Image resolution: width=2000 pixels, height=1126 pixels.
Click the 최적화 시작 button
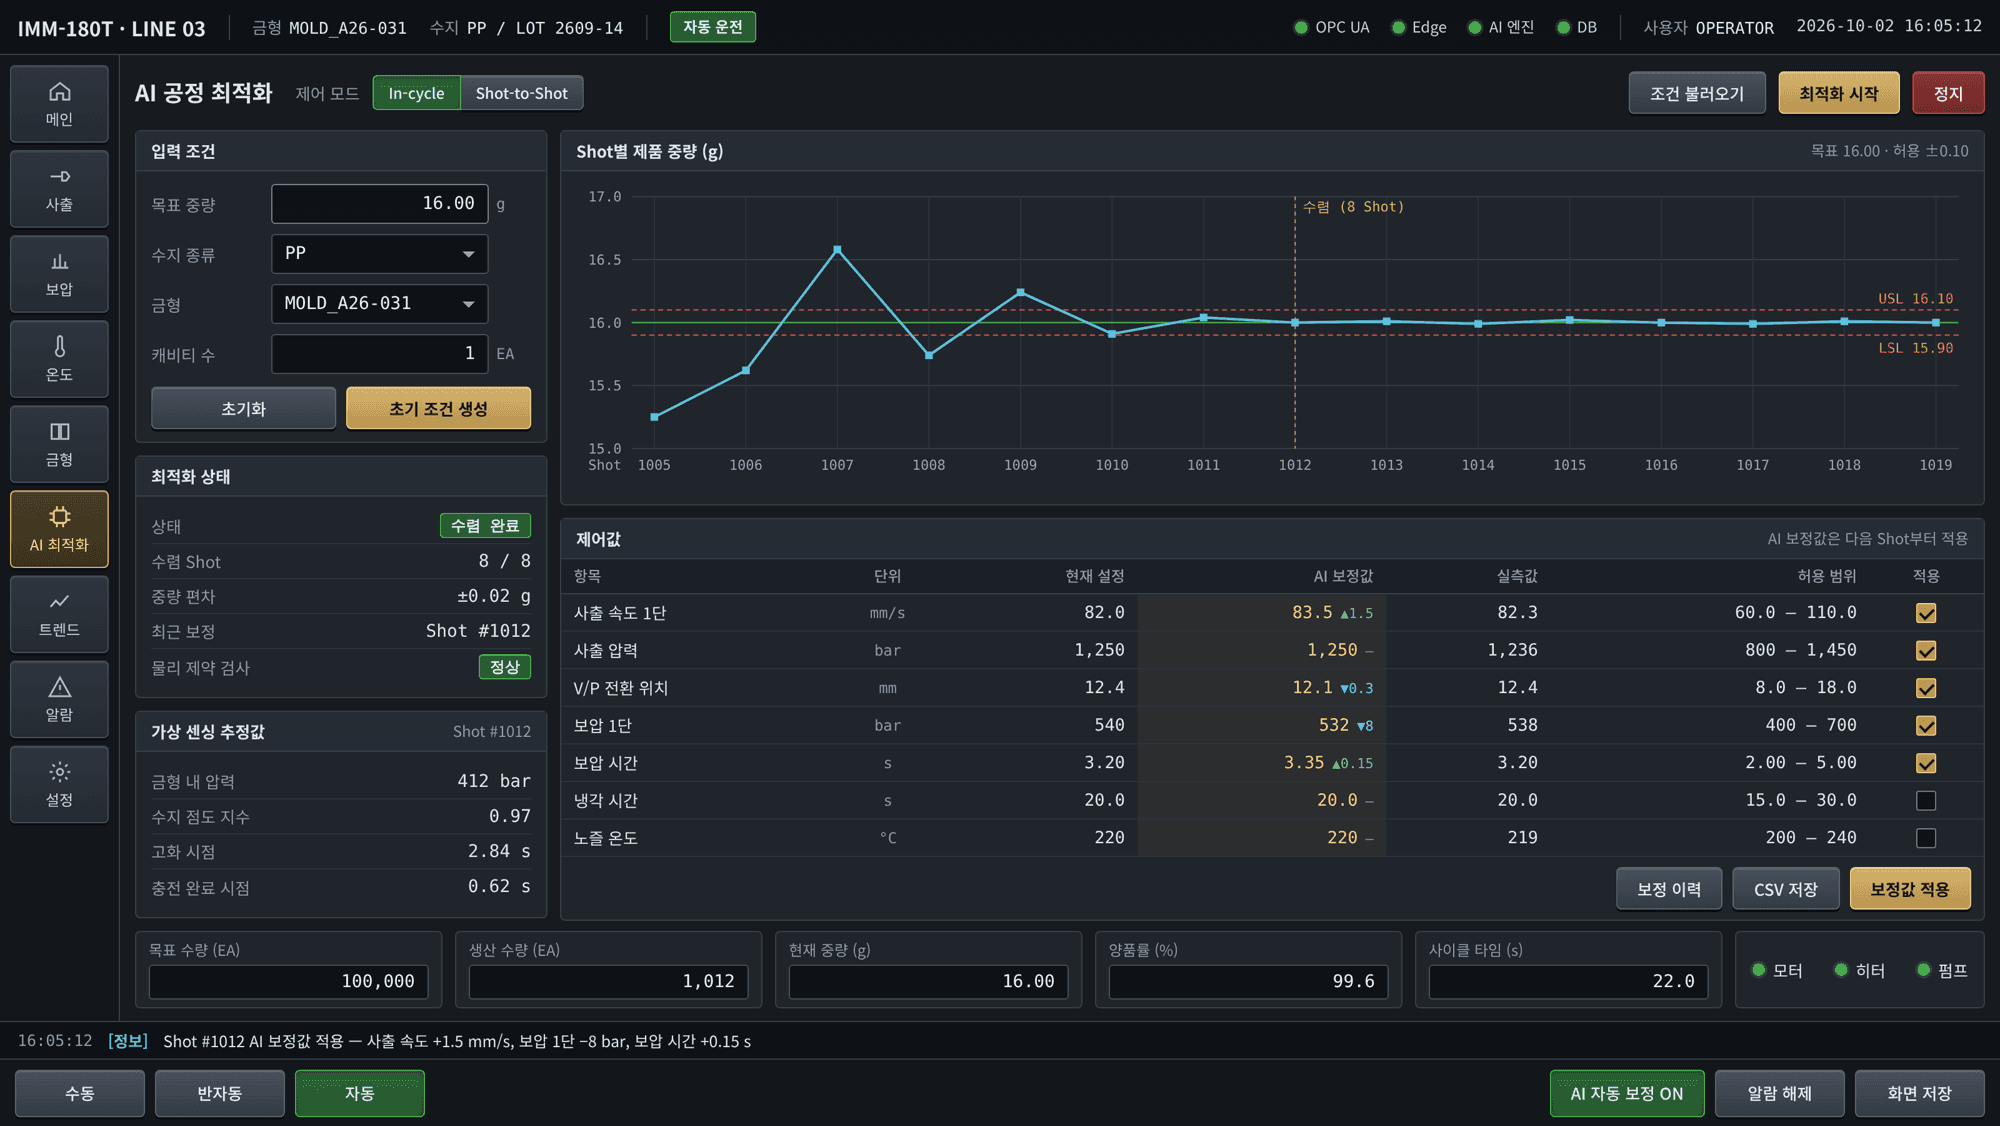pyautogui.click(x=1839, y=93)
